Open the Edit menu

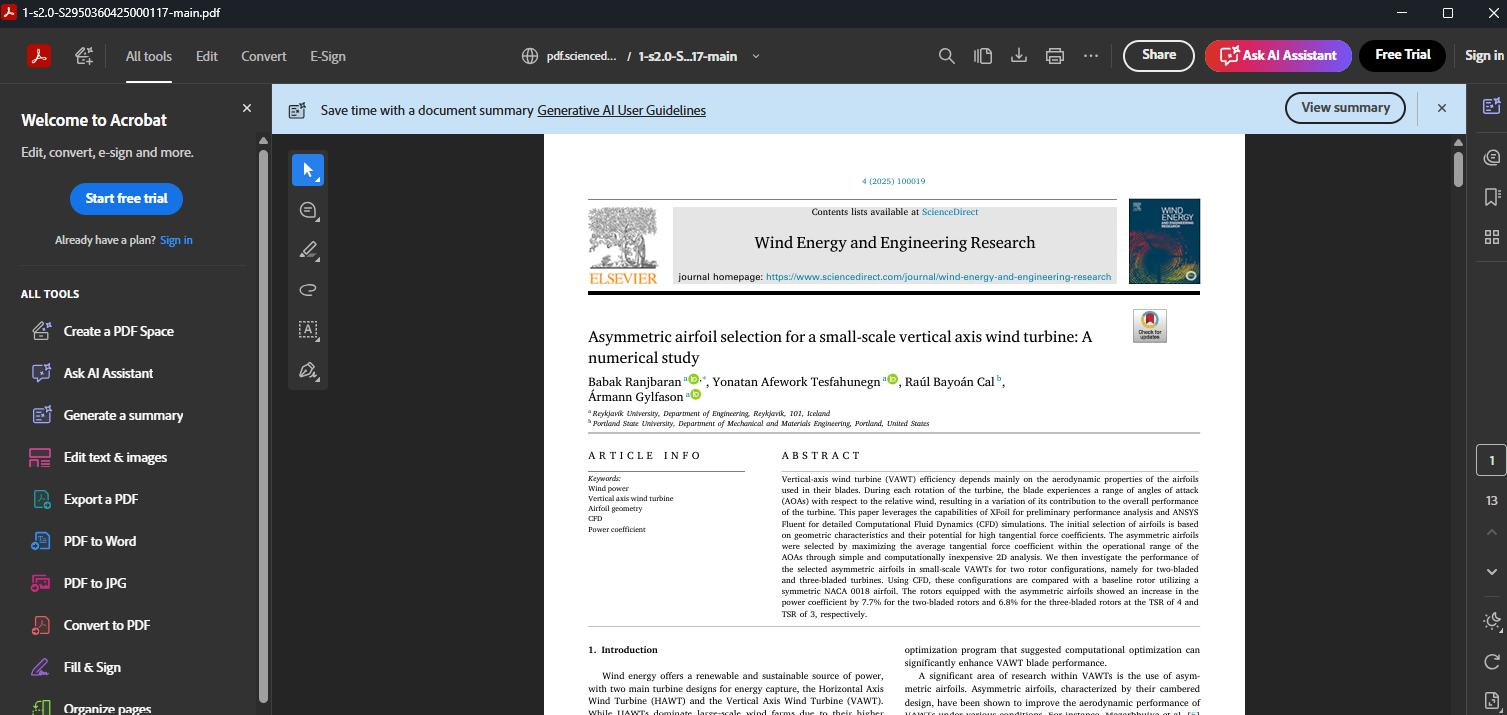(207, 56)
